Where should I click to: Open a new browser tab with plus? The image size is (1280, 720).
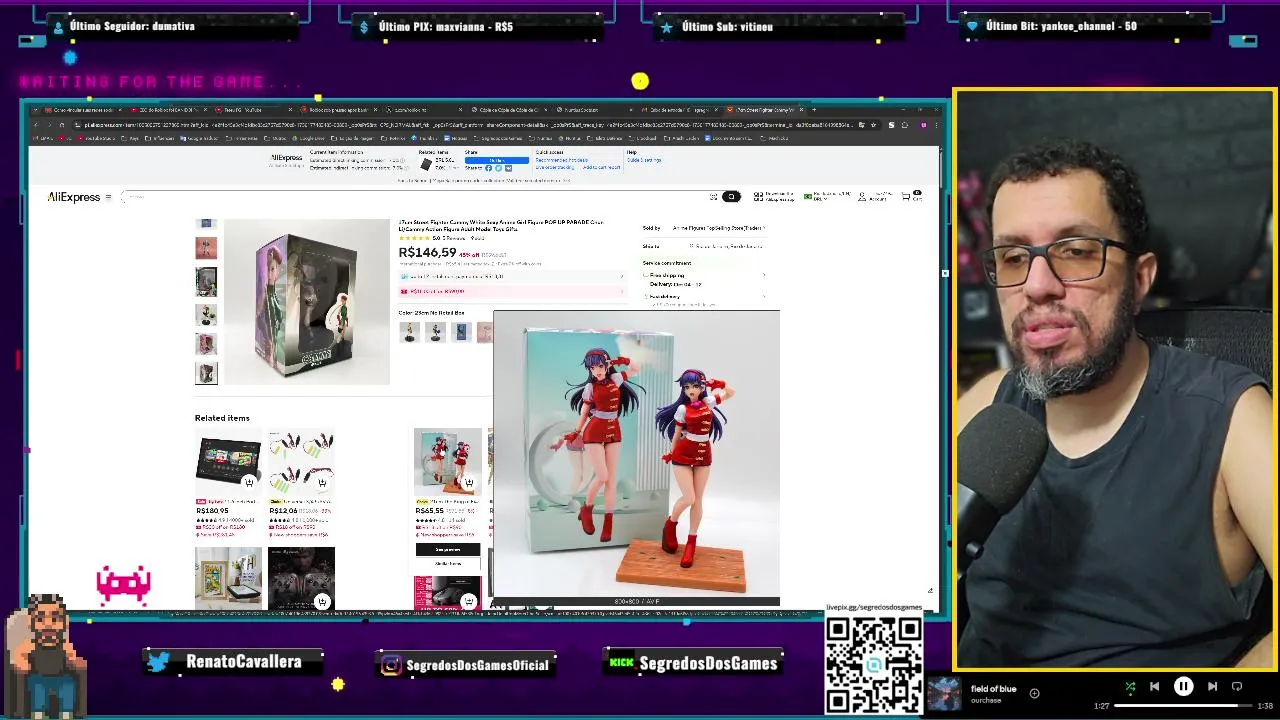814,110
